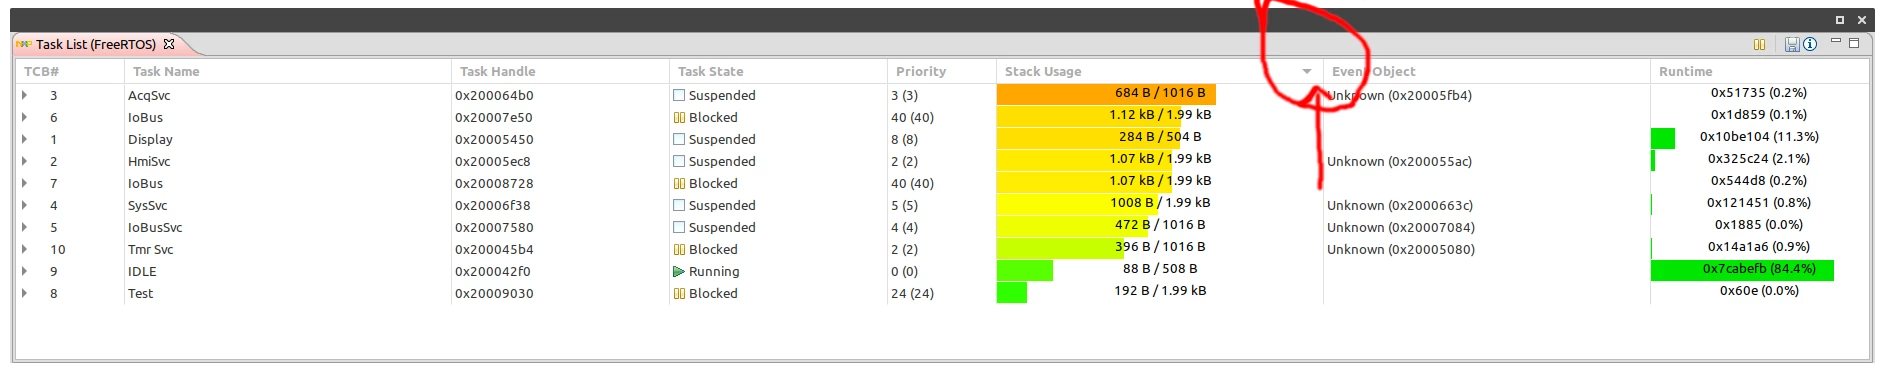
Task: Sort by Task Handle column header
Action: pyautogui.click(x=560, y=71)
